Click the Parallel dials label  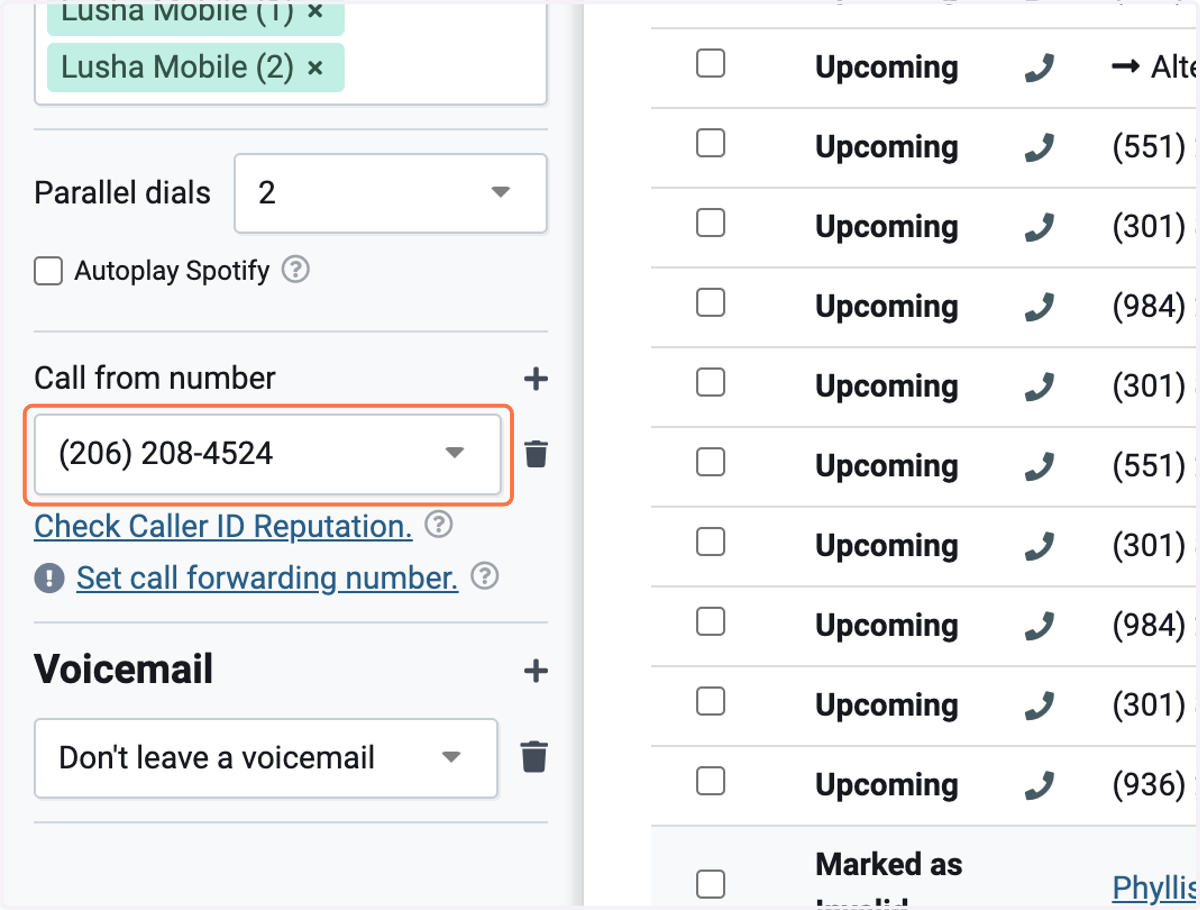pyautogui.click(x=122, y=192)
